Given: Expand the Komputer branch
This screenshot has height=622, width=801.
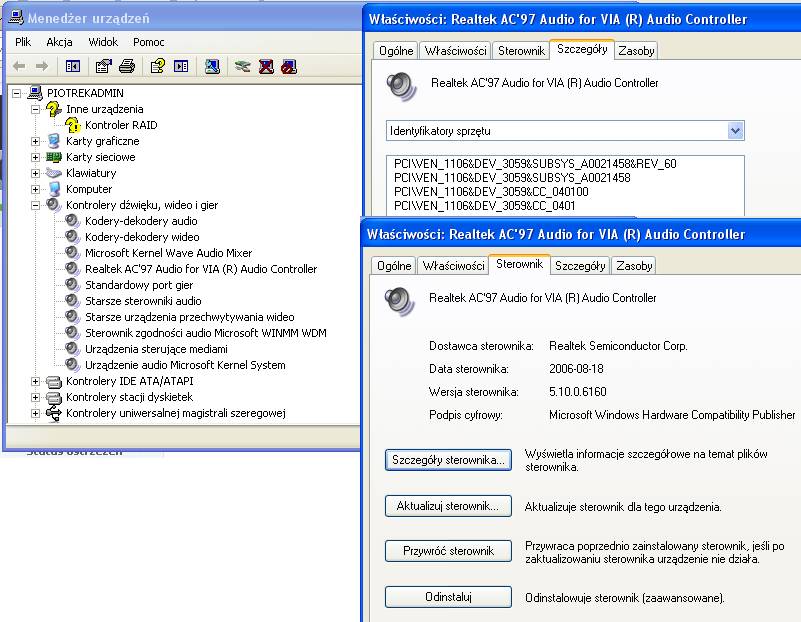Looking at the screenshot, I should point(35,189).
